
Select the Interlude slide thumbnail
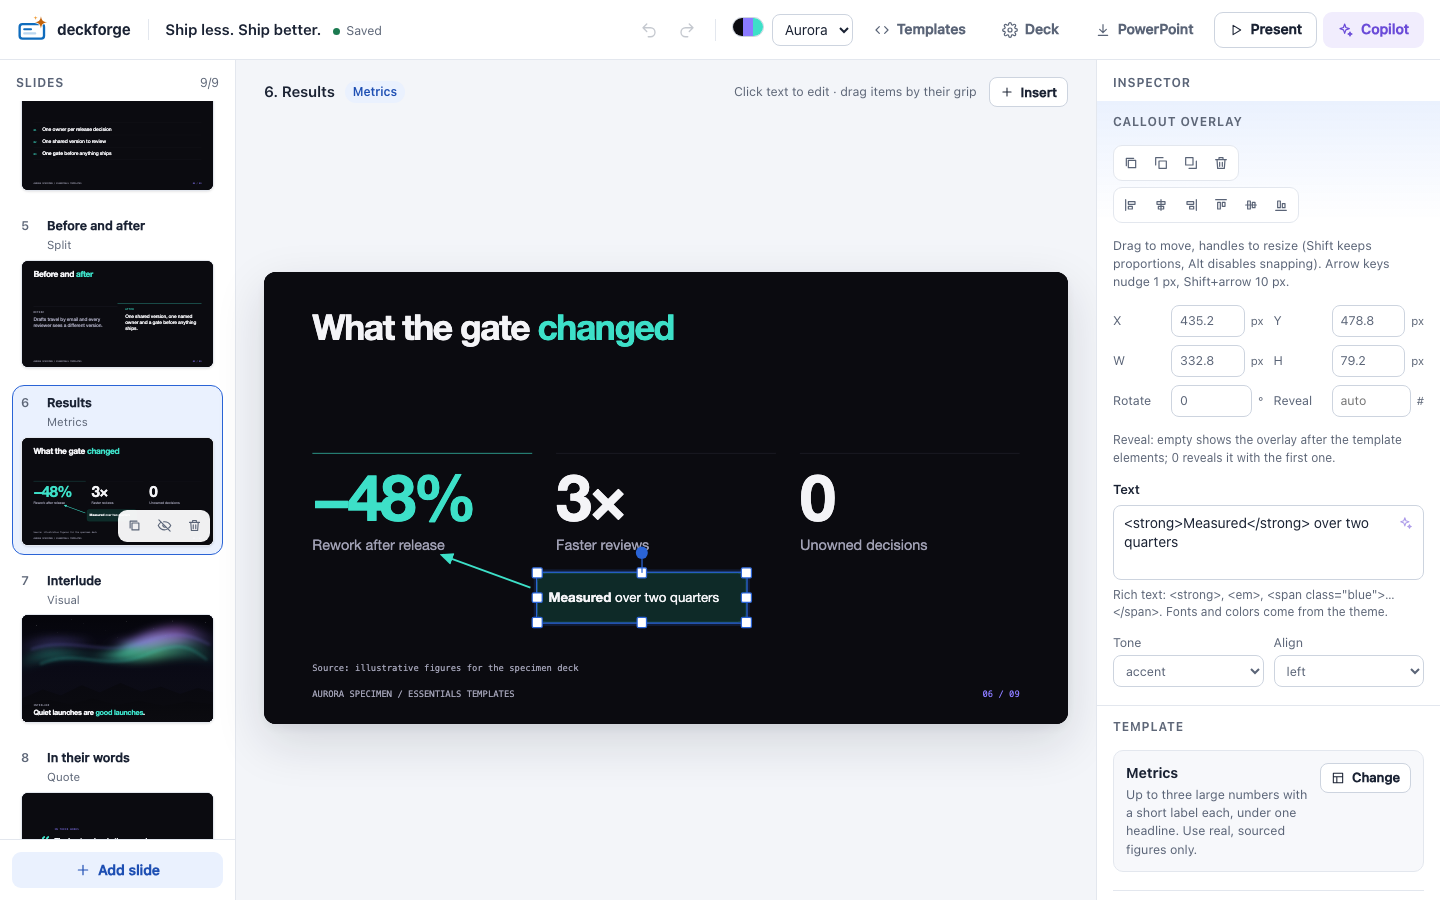[x=117, y=668]
